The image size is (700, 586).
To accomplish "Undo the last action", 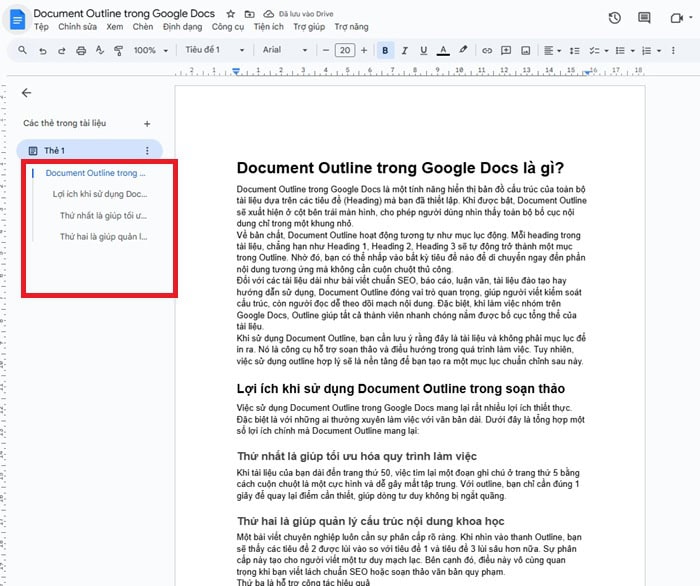I will (x=42, y=51).
